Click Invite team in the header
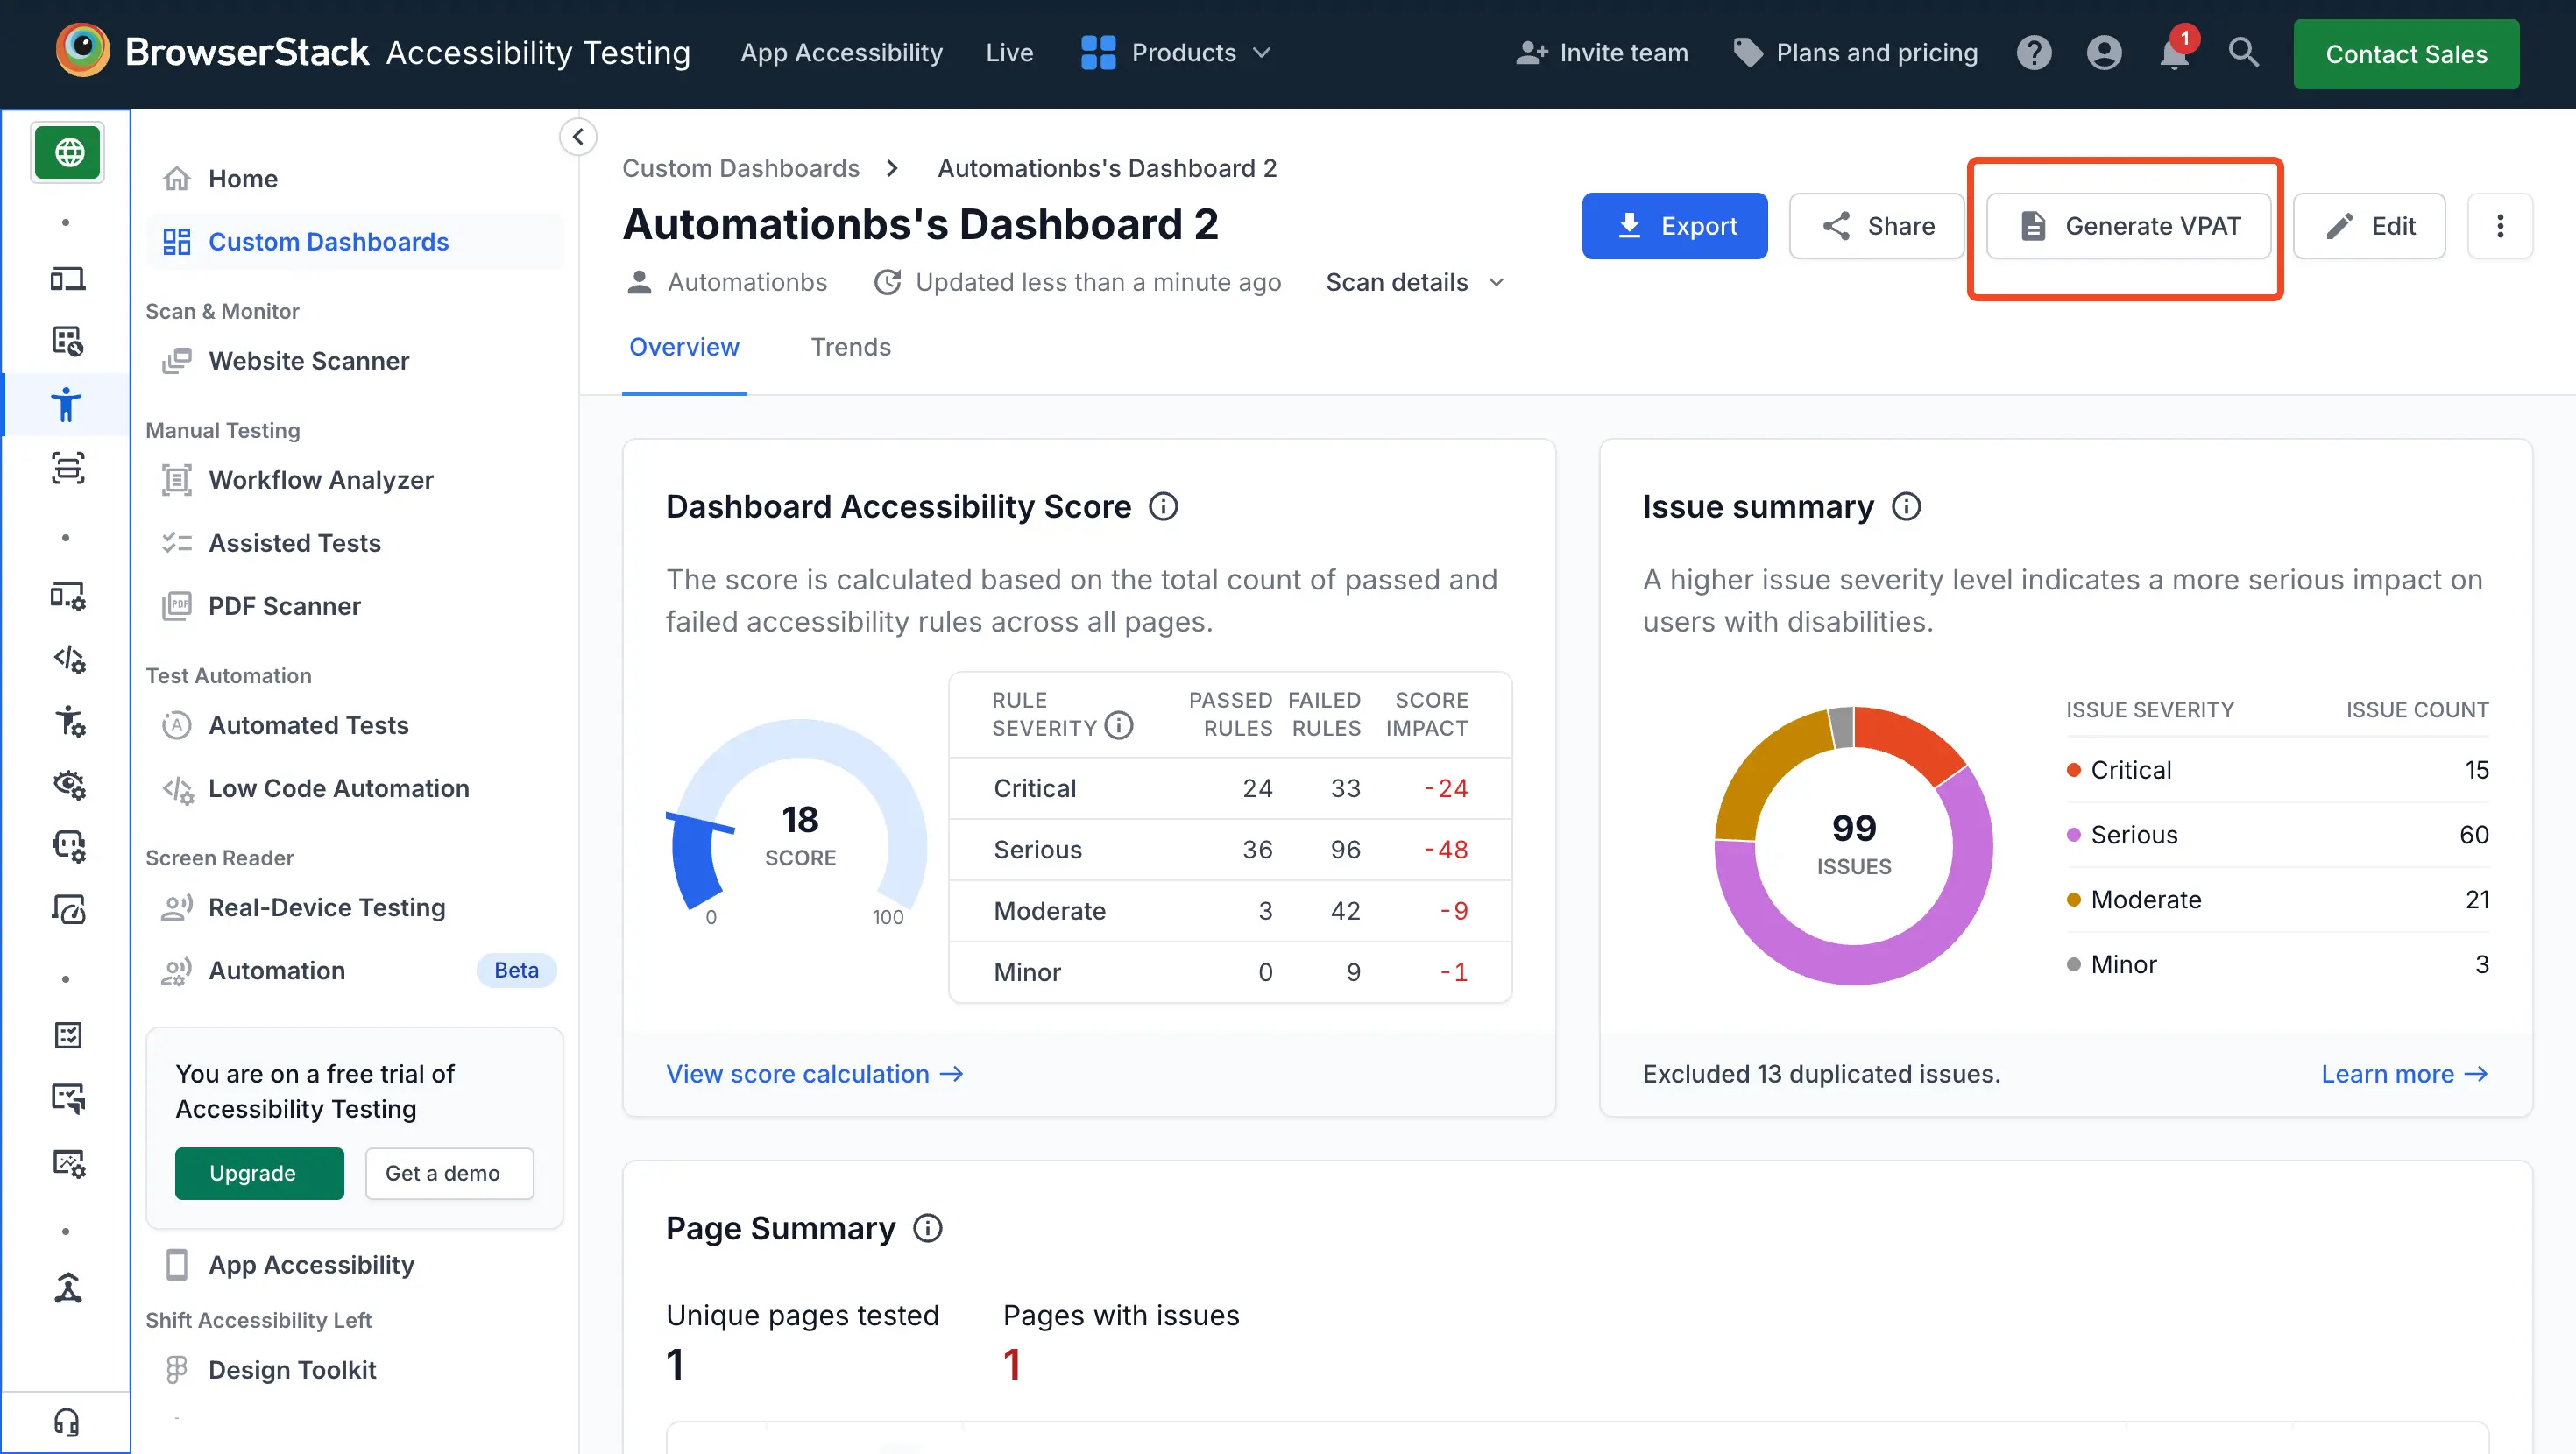2576x1454 pixels. point(1601,53)
